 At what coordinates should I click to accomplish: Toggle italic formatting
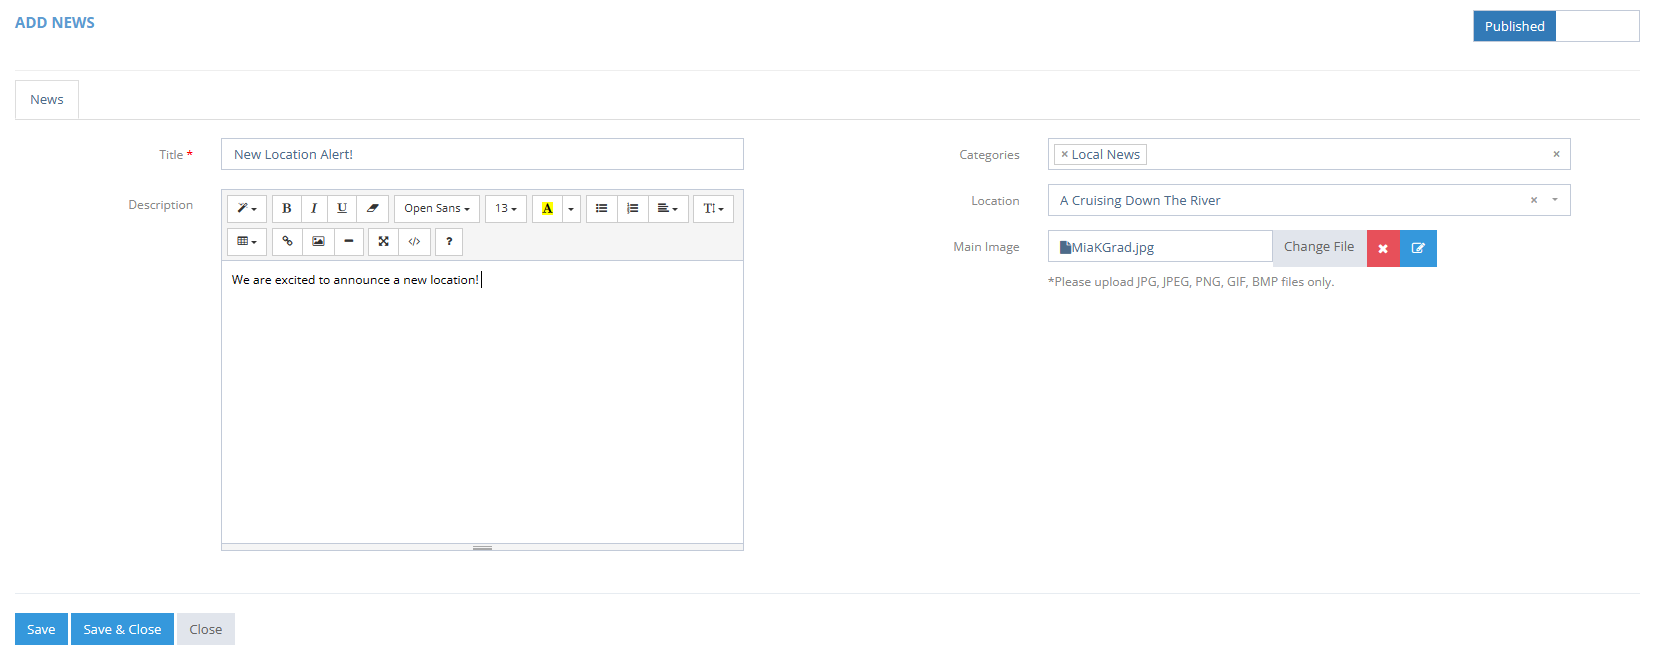[314, 208]
